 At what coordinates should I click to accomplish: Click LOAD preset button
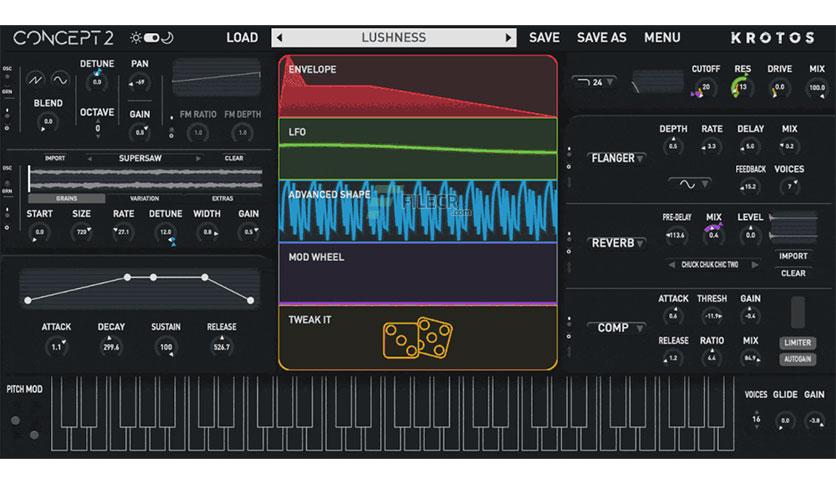(242, 38)
